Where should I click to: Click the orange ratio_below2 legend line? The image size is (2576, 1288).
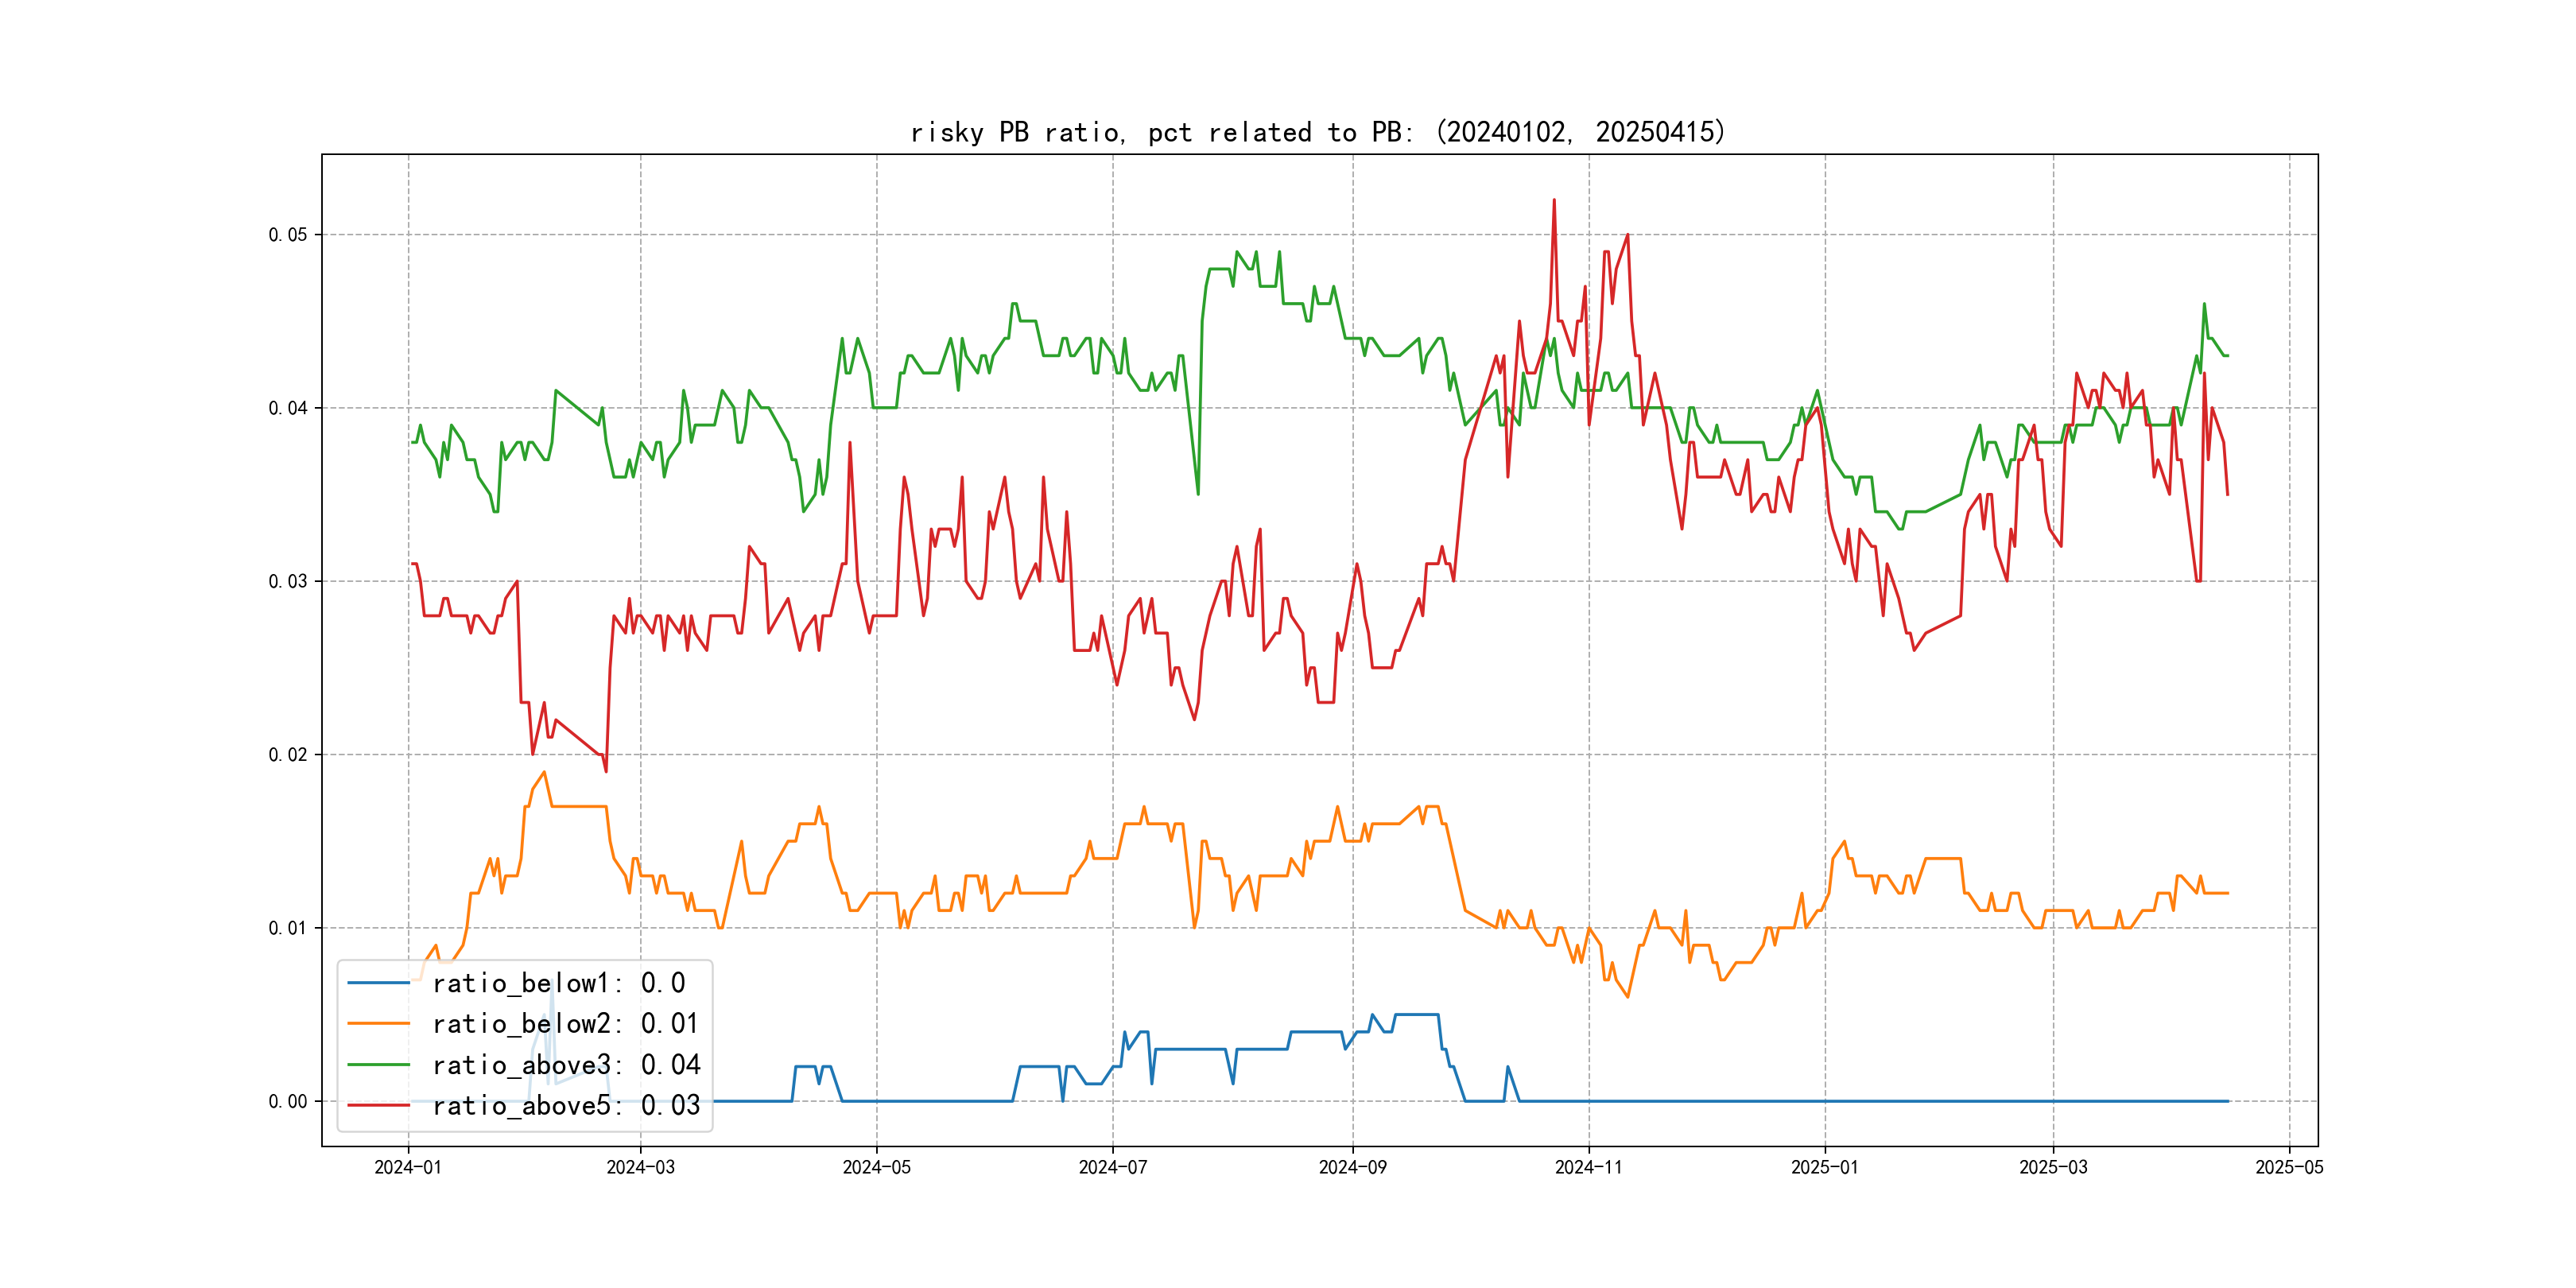pos(378,1024)
